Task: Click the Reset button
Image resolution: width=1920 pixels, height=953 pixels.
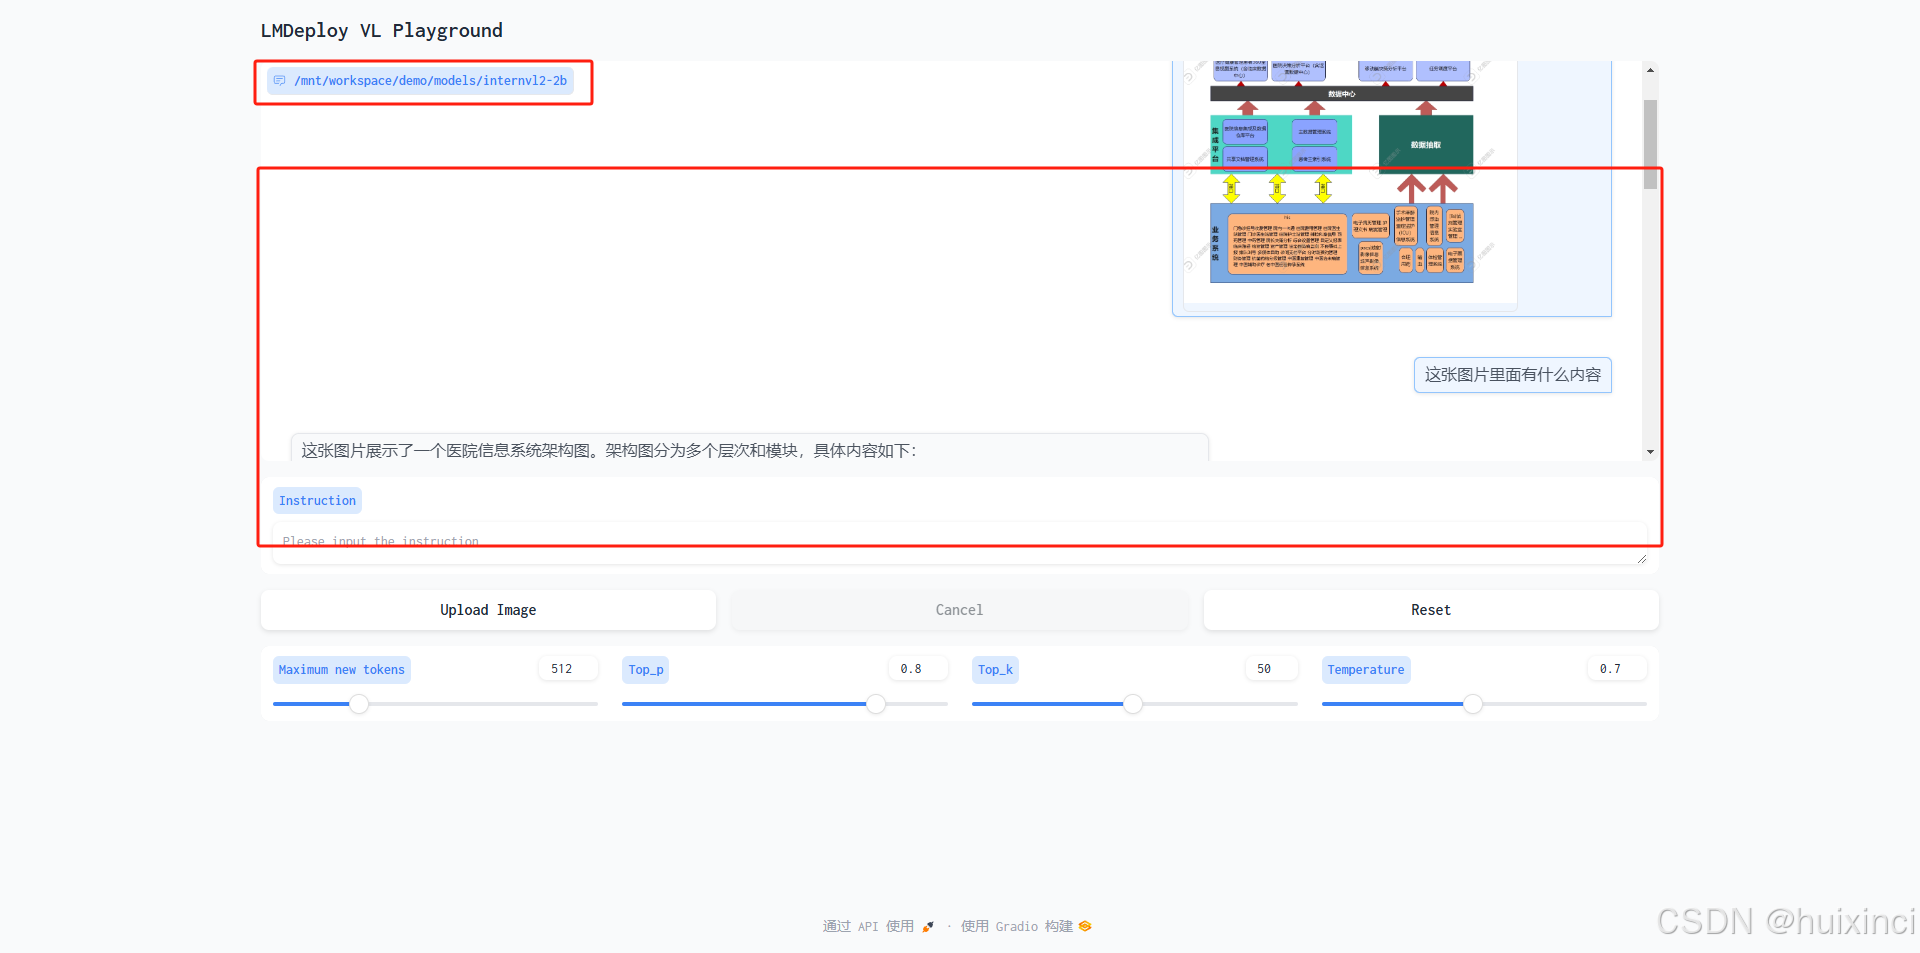Action: click(x=1431, y=610)
